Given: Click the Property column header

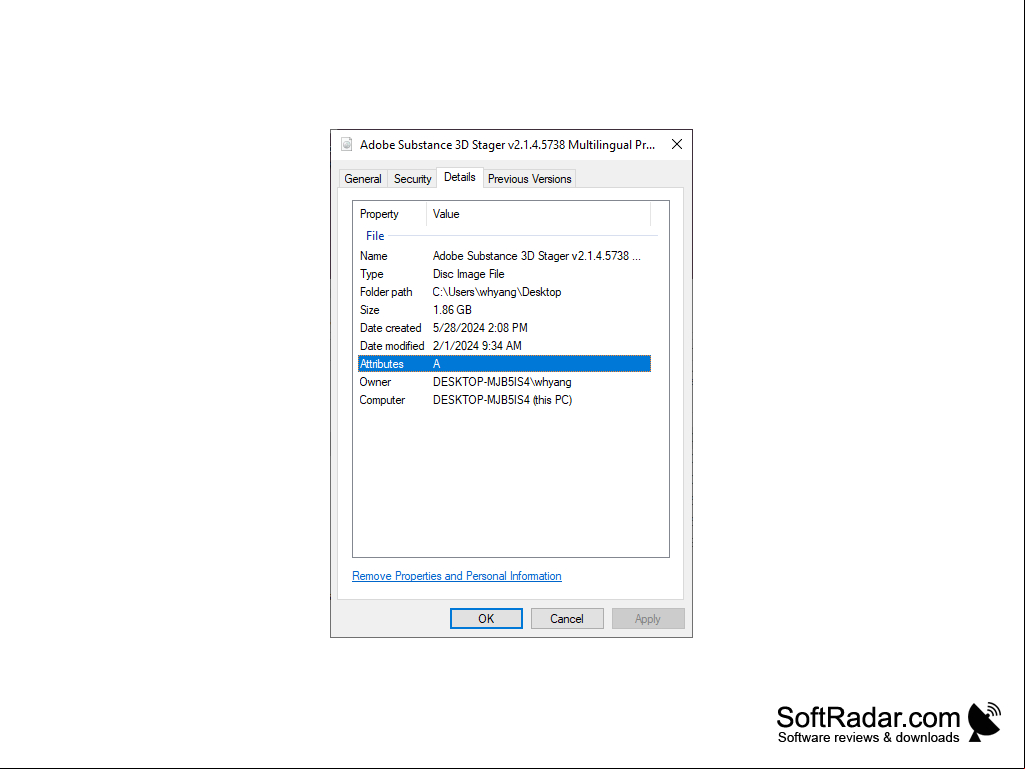Looking at the screenshot, I should pos(390,214).
